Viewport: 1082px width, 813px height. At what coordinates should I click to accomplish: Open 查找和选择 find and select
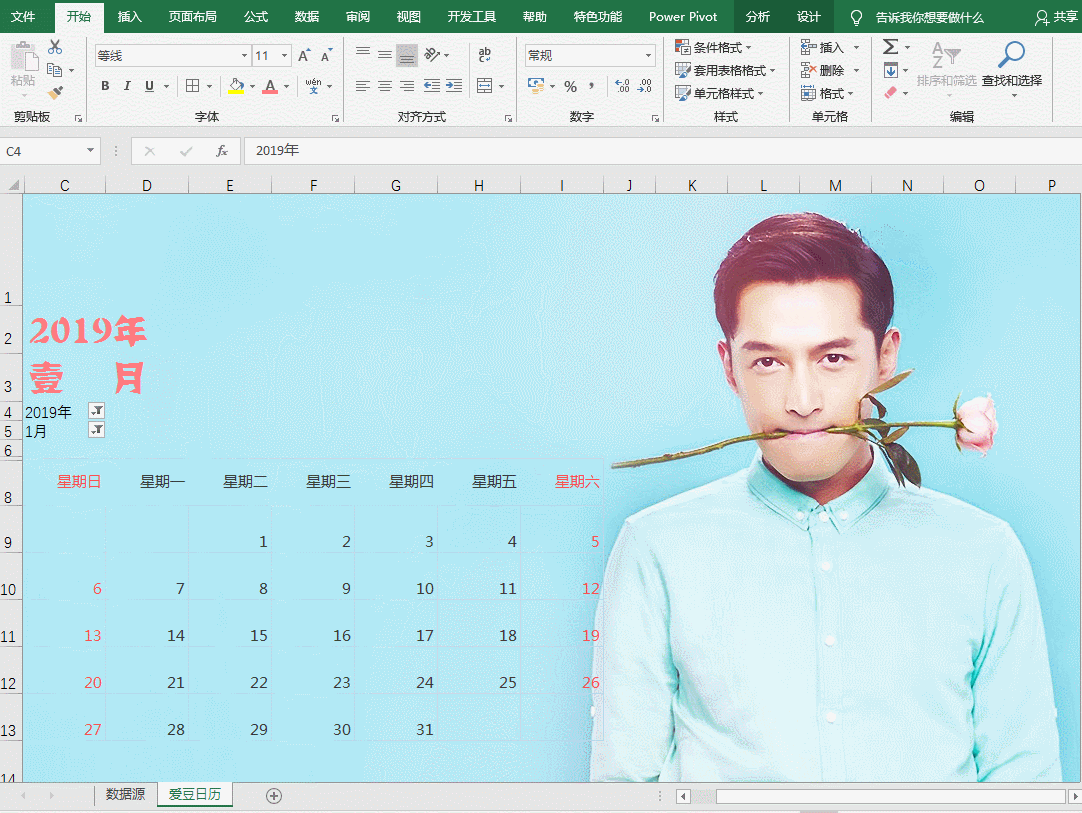click(x=1012, y=68)
